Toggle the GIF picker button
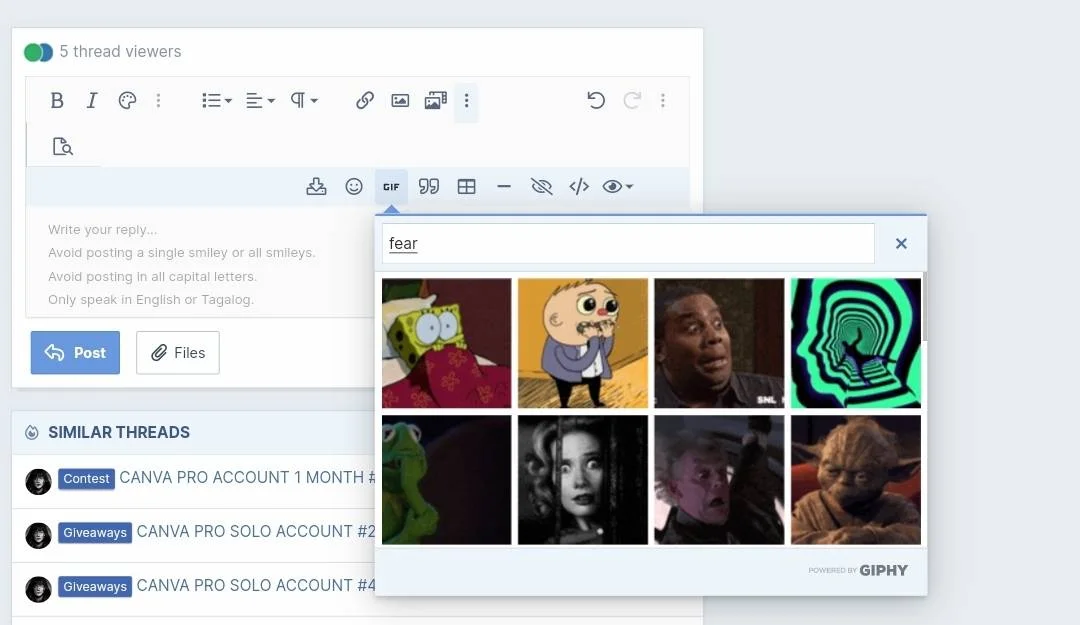Image resolution: width=1080 pixels, height=625 pixels. [391, 187]
